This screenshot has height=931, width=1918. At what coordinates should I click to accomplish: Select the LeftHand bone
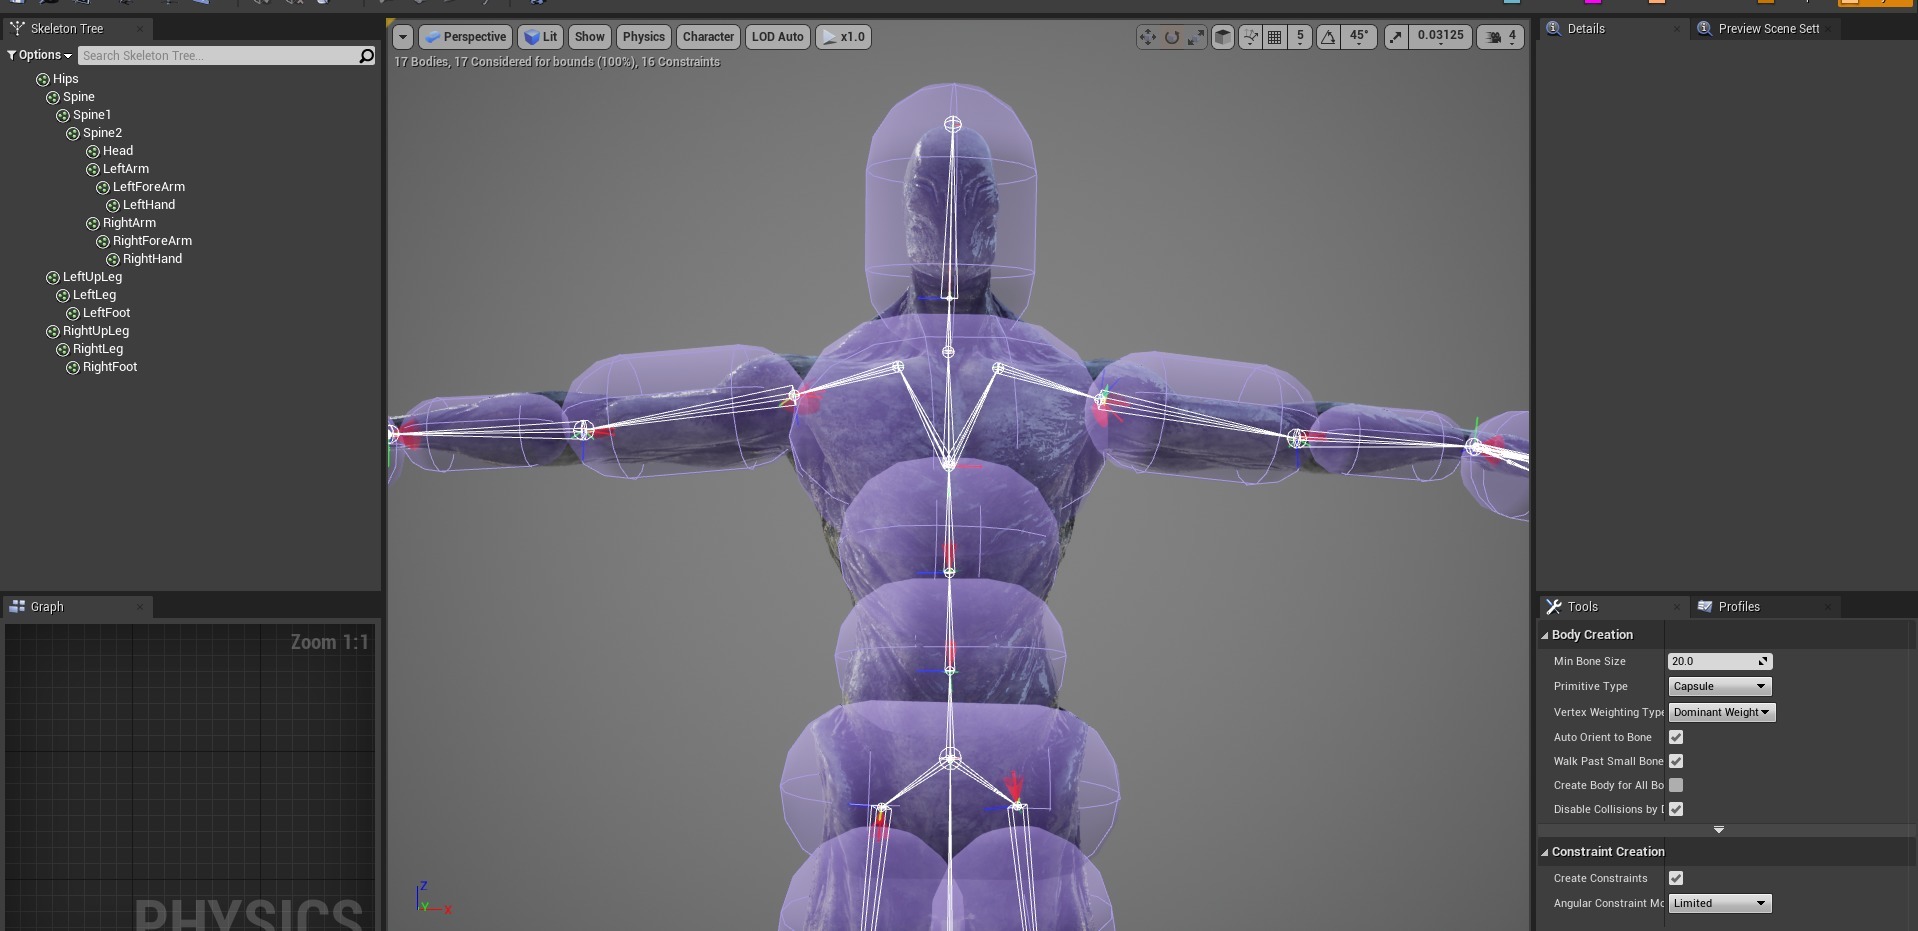click(149, 205)
